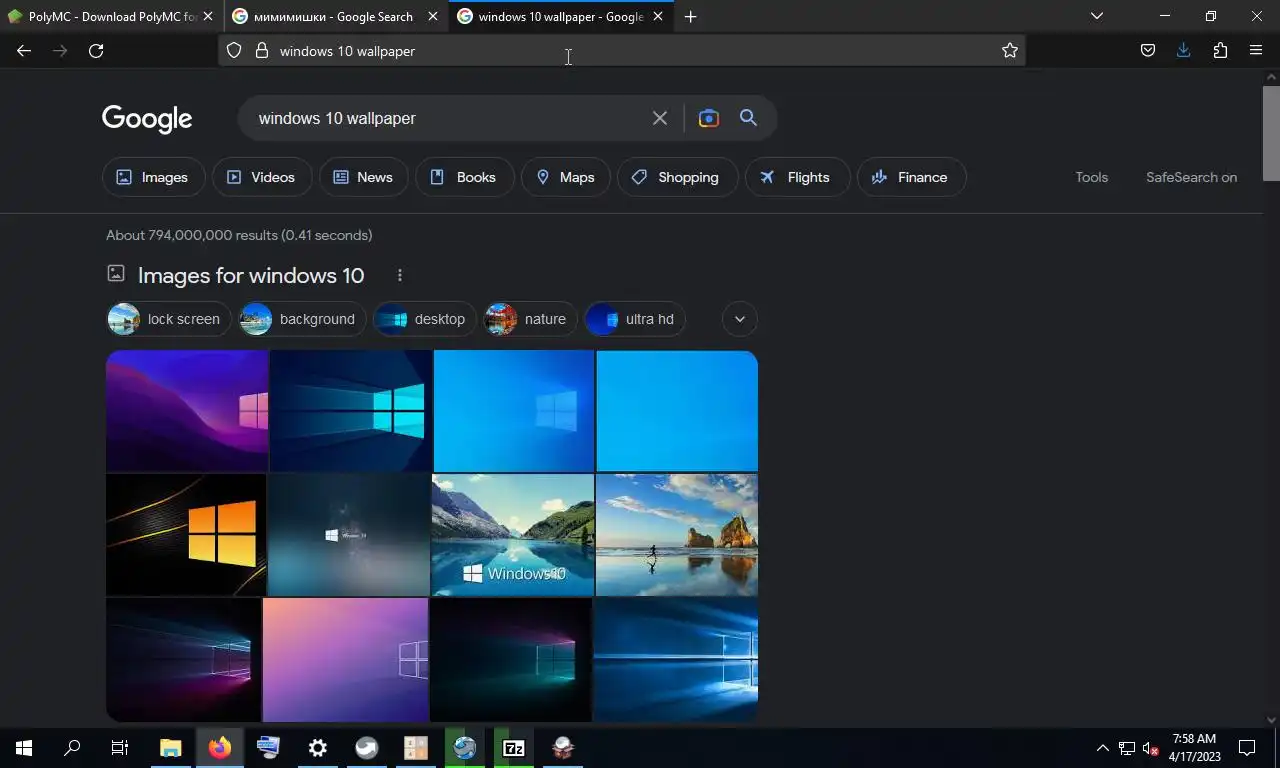Image resolution: width=1280 pixels, height=768 pixels.
Task: Open the mountain lake Windows10 thumbnail
Action: [x=513, y=534]
